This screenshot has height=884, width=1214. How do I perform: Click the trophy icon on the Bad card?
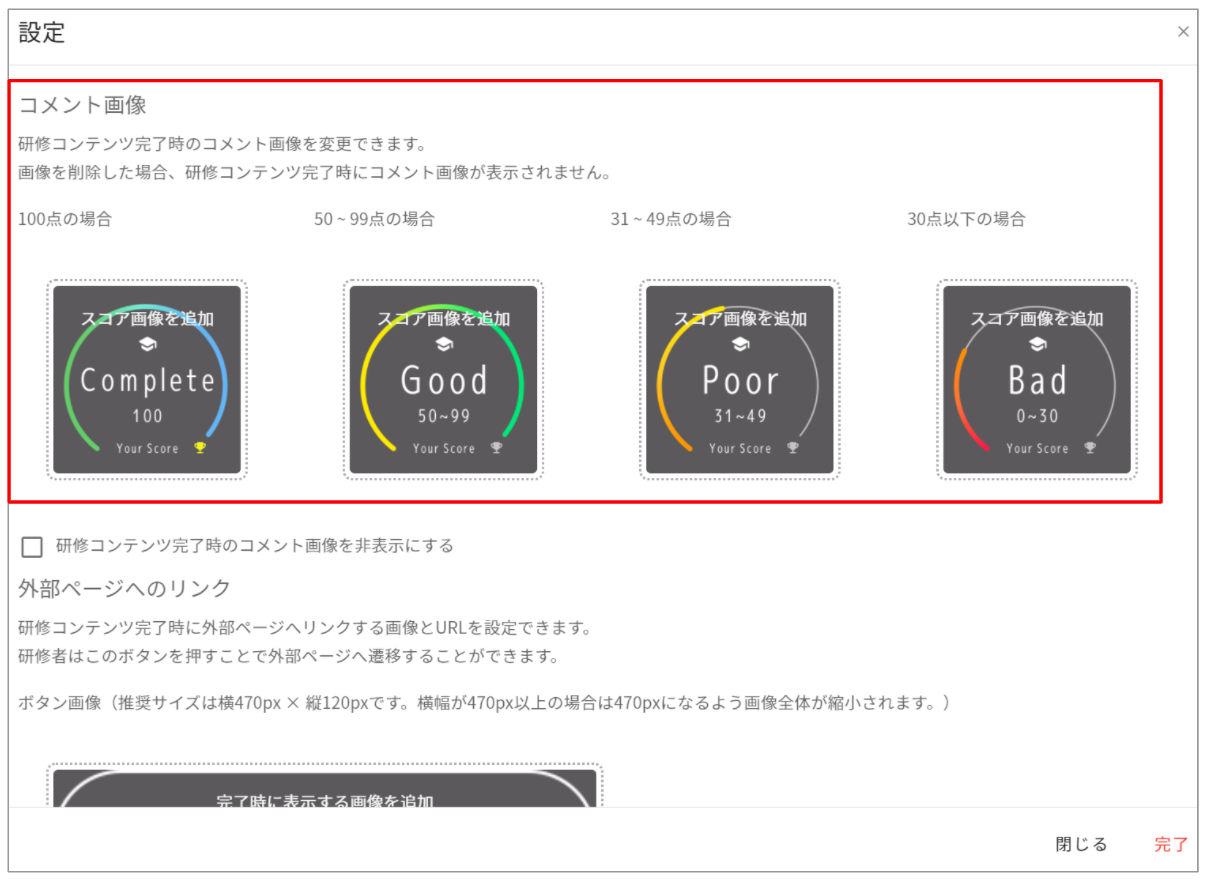[1090, 448]
